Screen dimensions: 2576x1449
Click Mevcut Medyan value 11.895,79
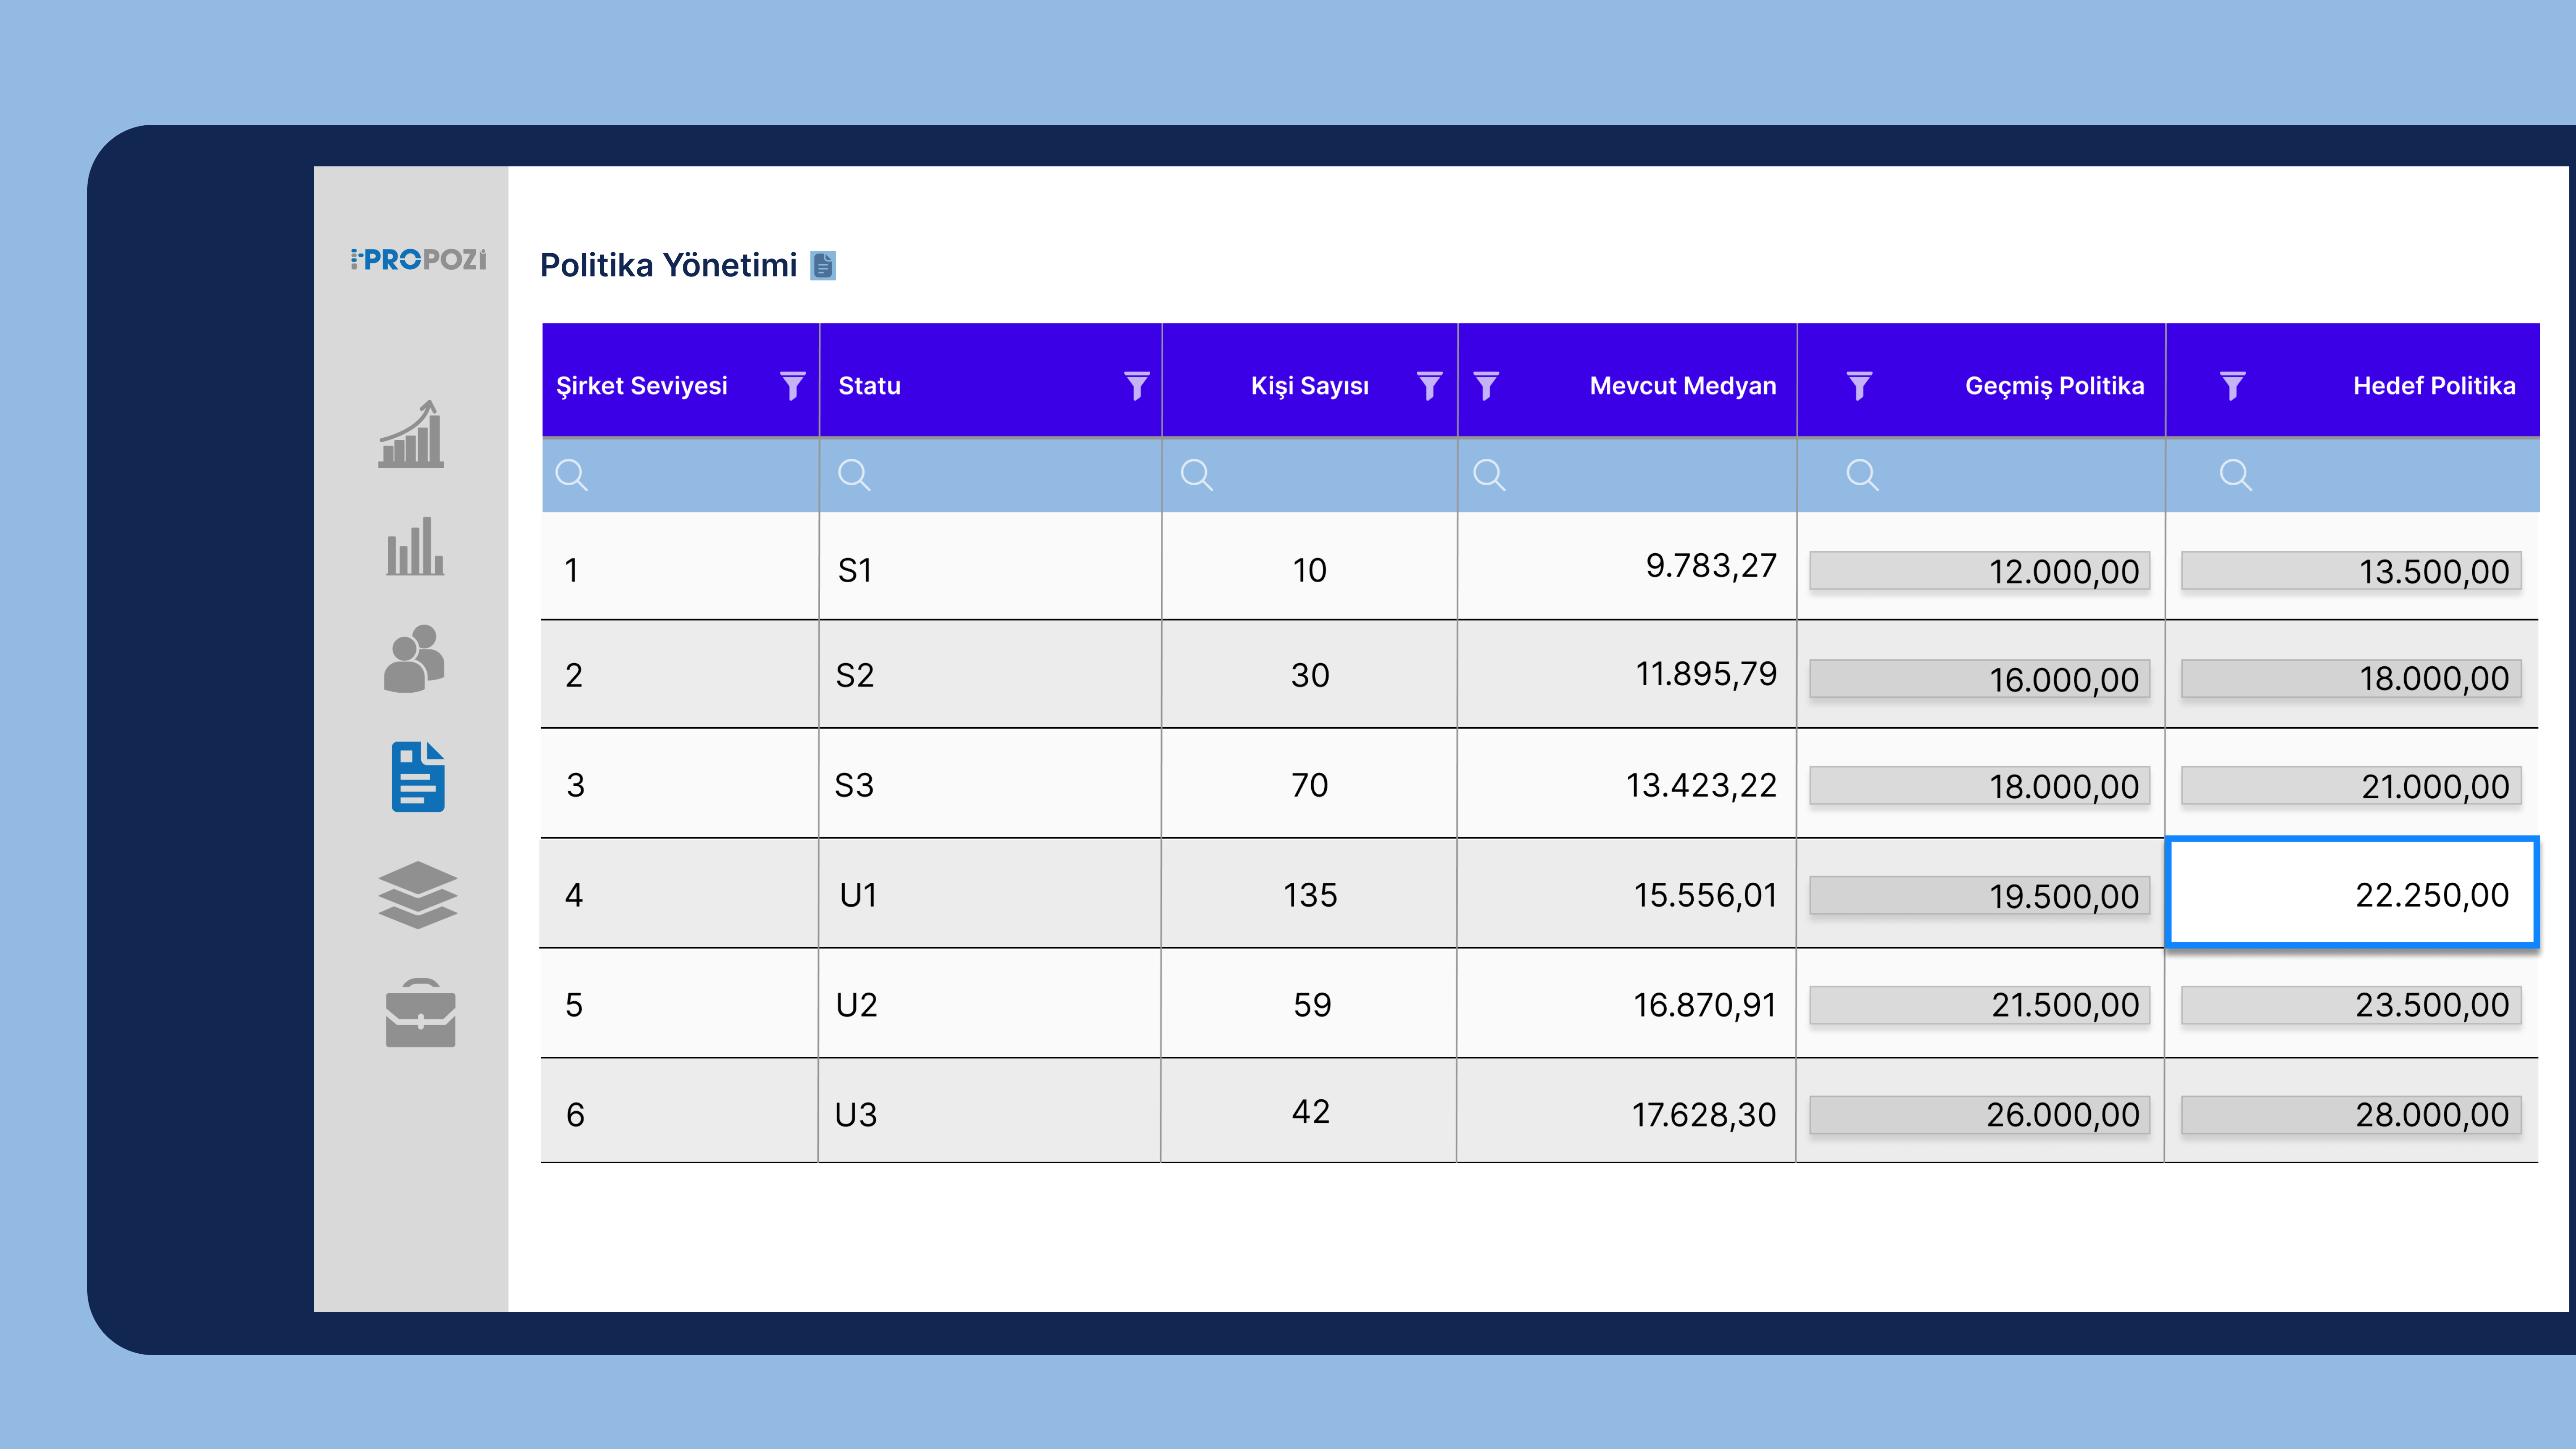[1706, 675]
